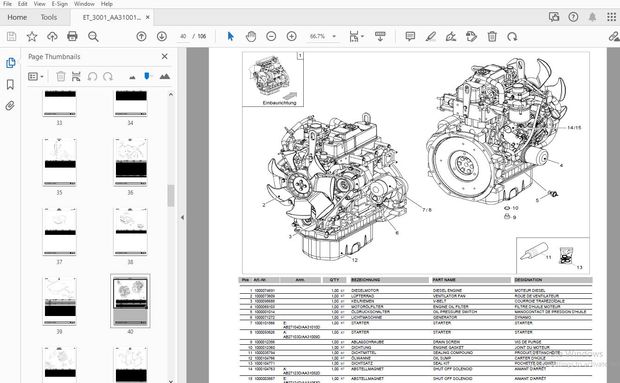620x383 pixels.
Task: Reduce thumbnail size with small mountain icon
Action: (132, 77)
